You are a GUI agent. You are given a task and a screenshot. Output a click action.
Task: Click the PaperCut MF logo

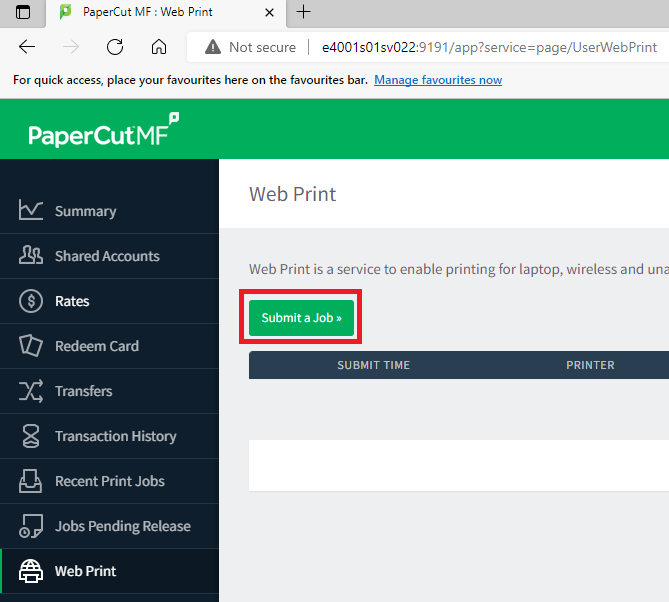(104, 130)
